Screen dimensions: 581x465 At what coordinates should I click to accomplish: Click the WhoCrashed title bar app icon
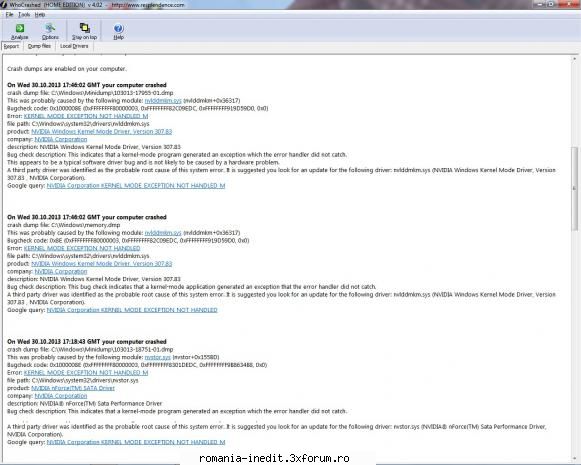pyautogui.click(x=3, y=5)
